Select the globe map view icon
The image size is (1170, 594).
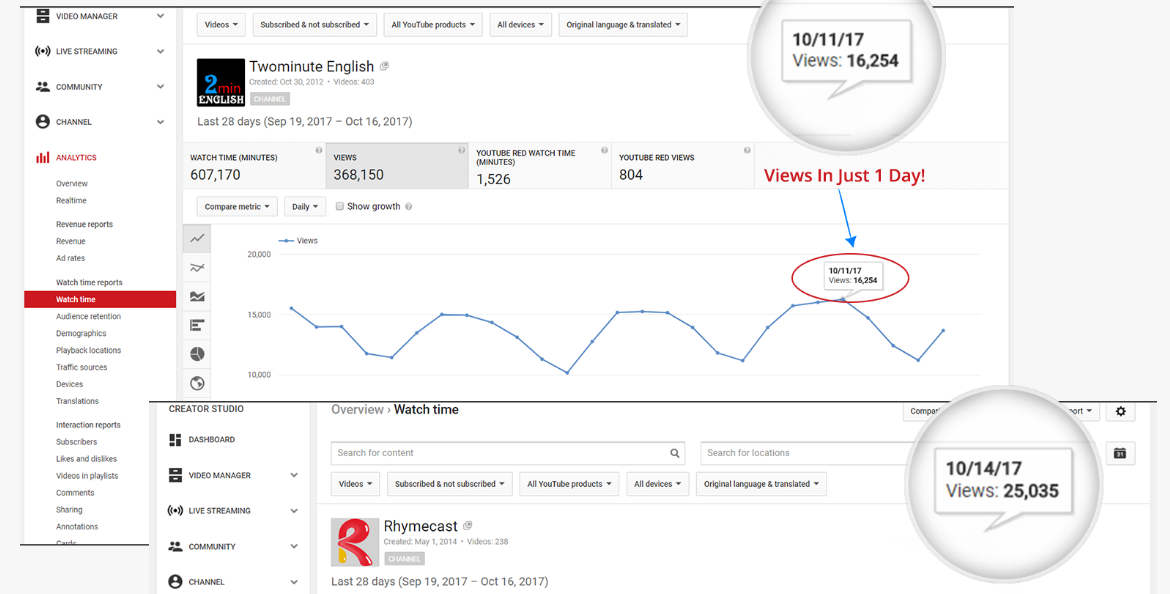197,383
